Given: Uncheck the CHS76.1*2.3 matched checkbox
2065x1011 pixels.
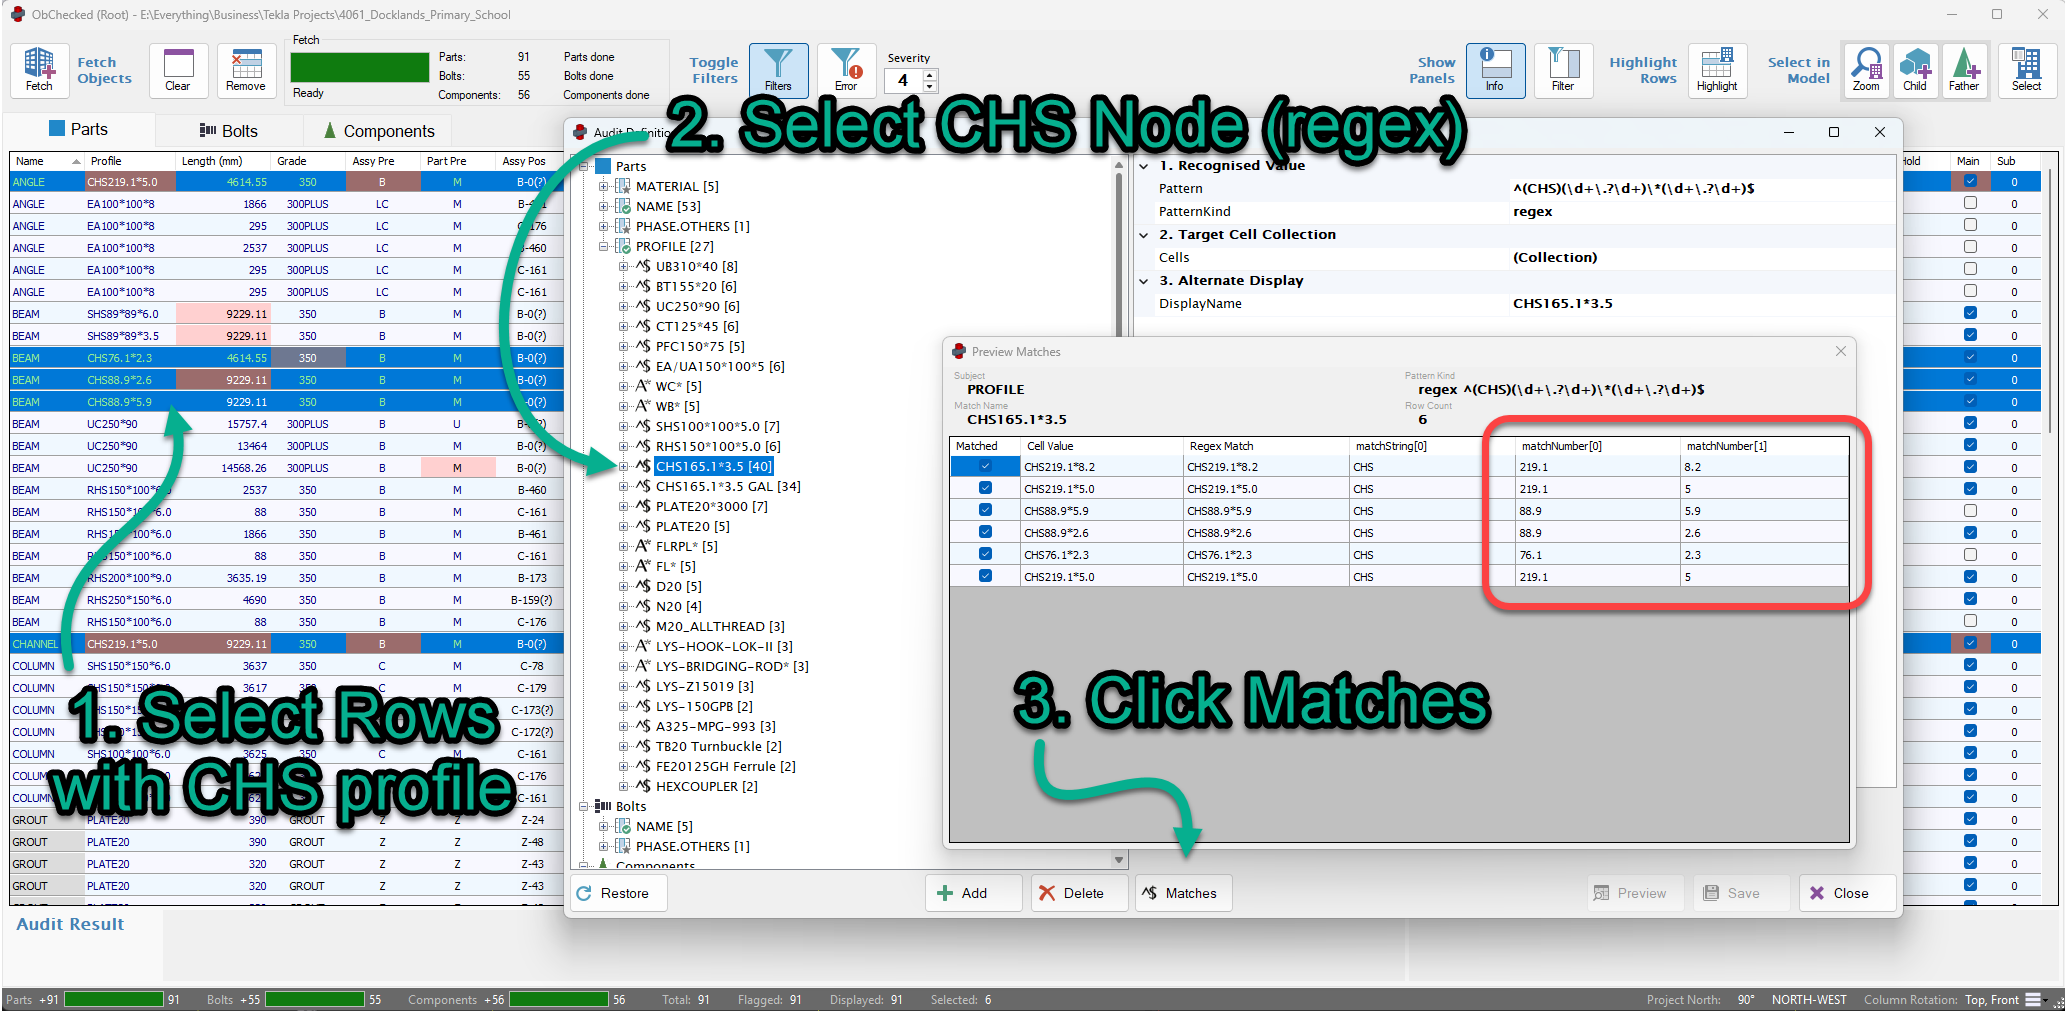Looking at the screenshot, I should tap(985, 554).
